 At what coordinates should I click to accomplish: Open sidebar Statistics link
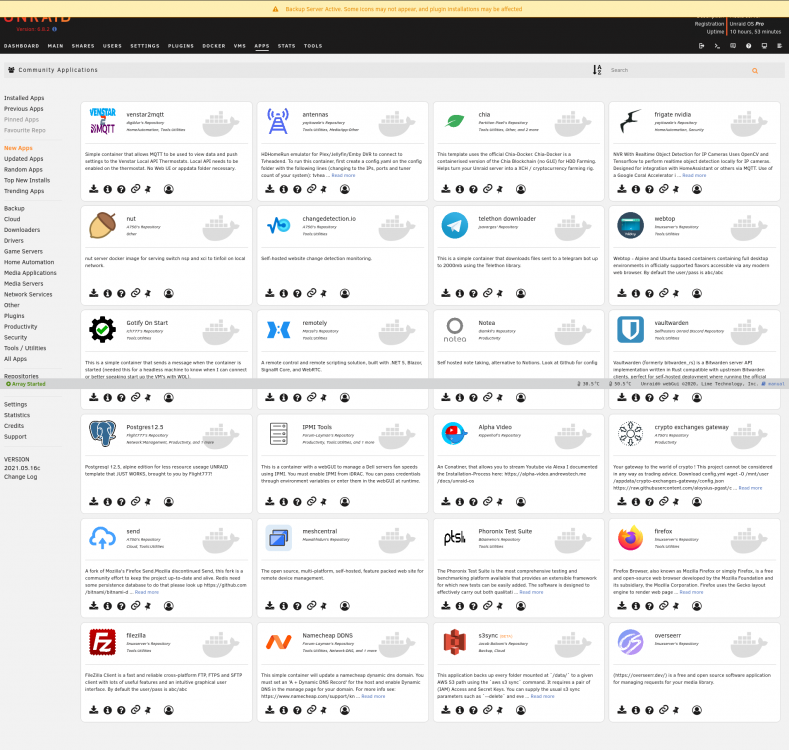[17, 415]
